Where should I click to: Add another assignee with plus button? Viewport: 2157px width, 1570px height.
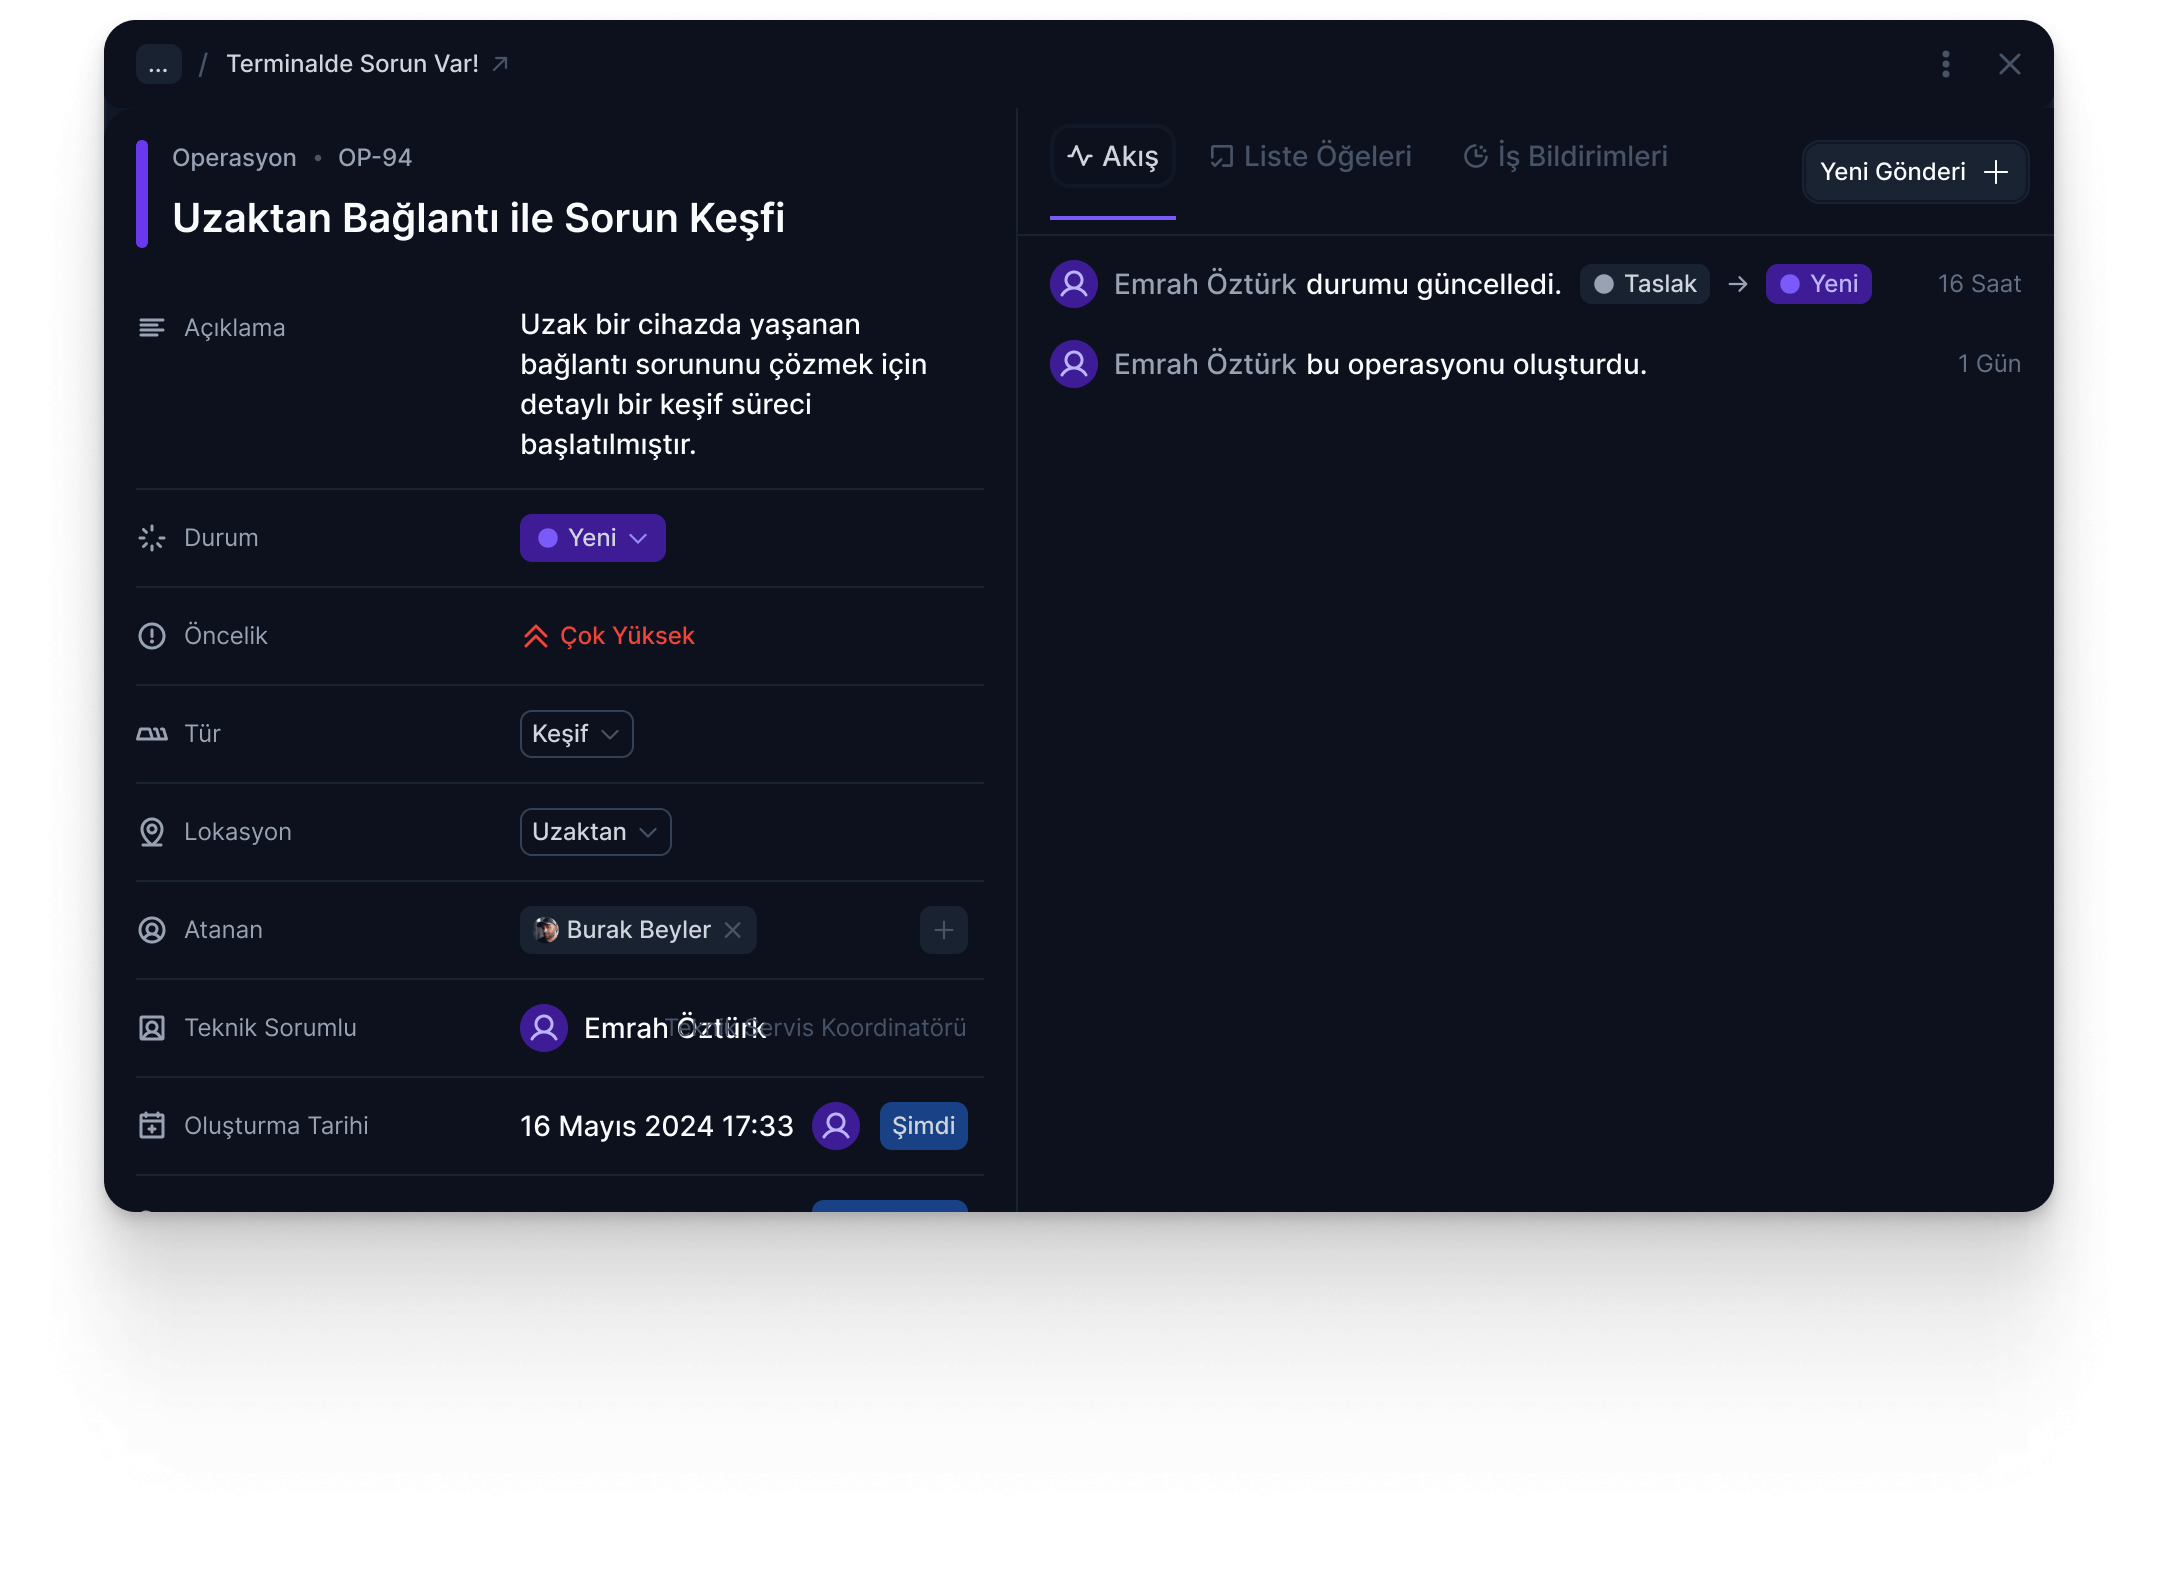coord(943,930)
